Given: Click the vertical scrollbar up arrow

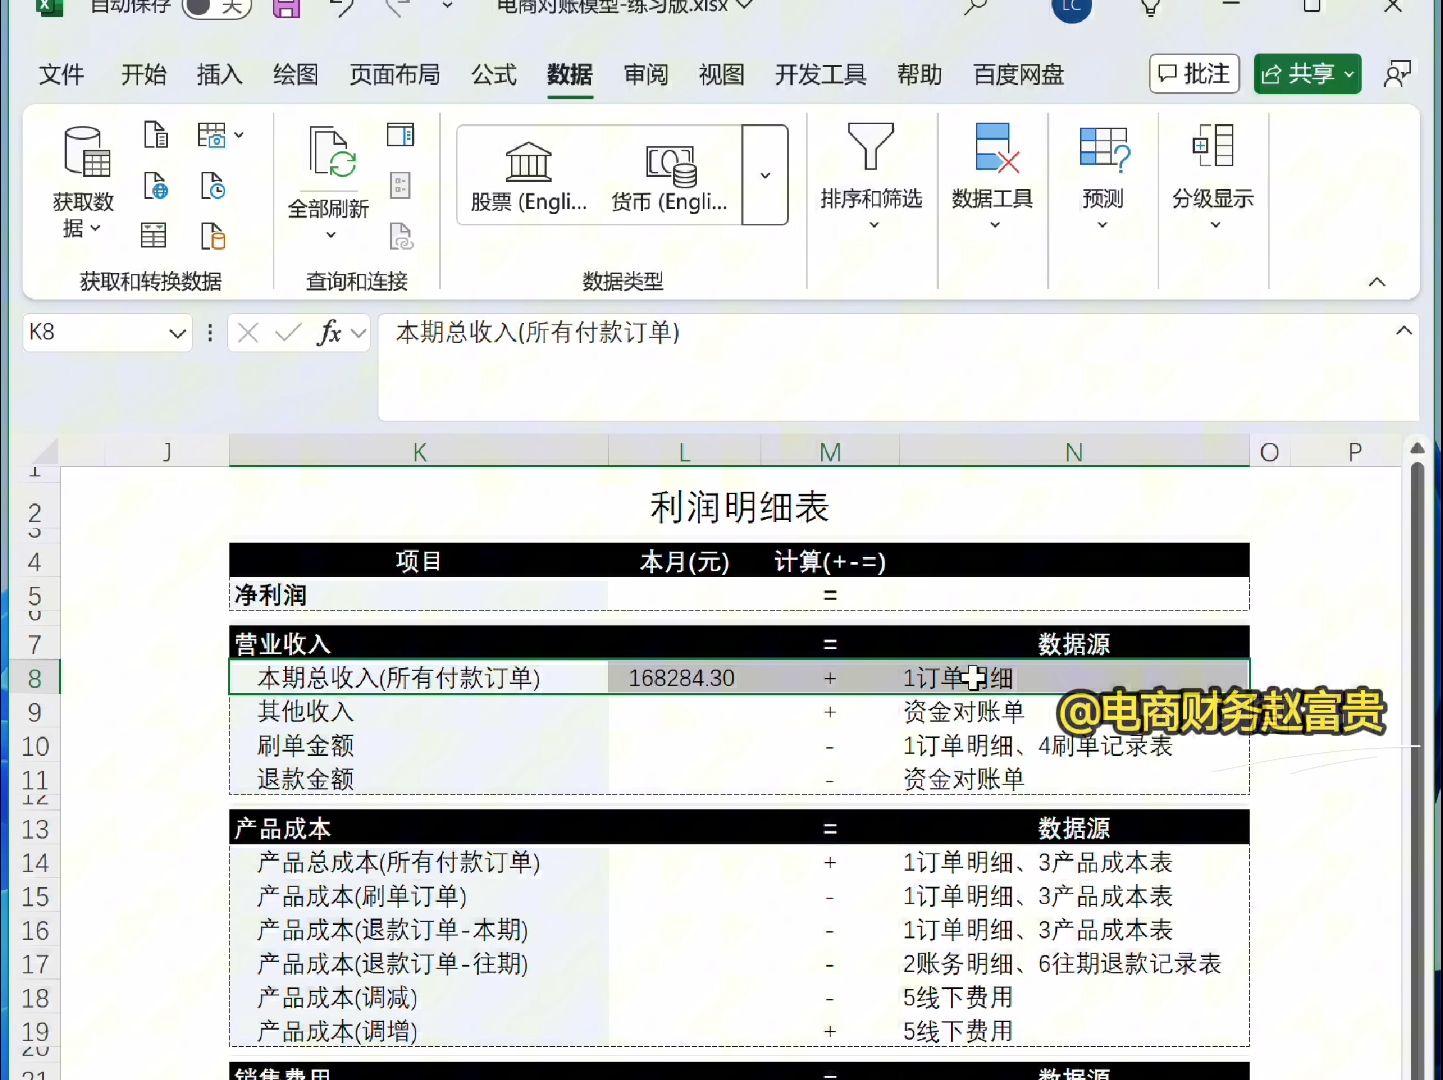Looking at the screenshot, I should tap(1417, 449).
